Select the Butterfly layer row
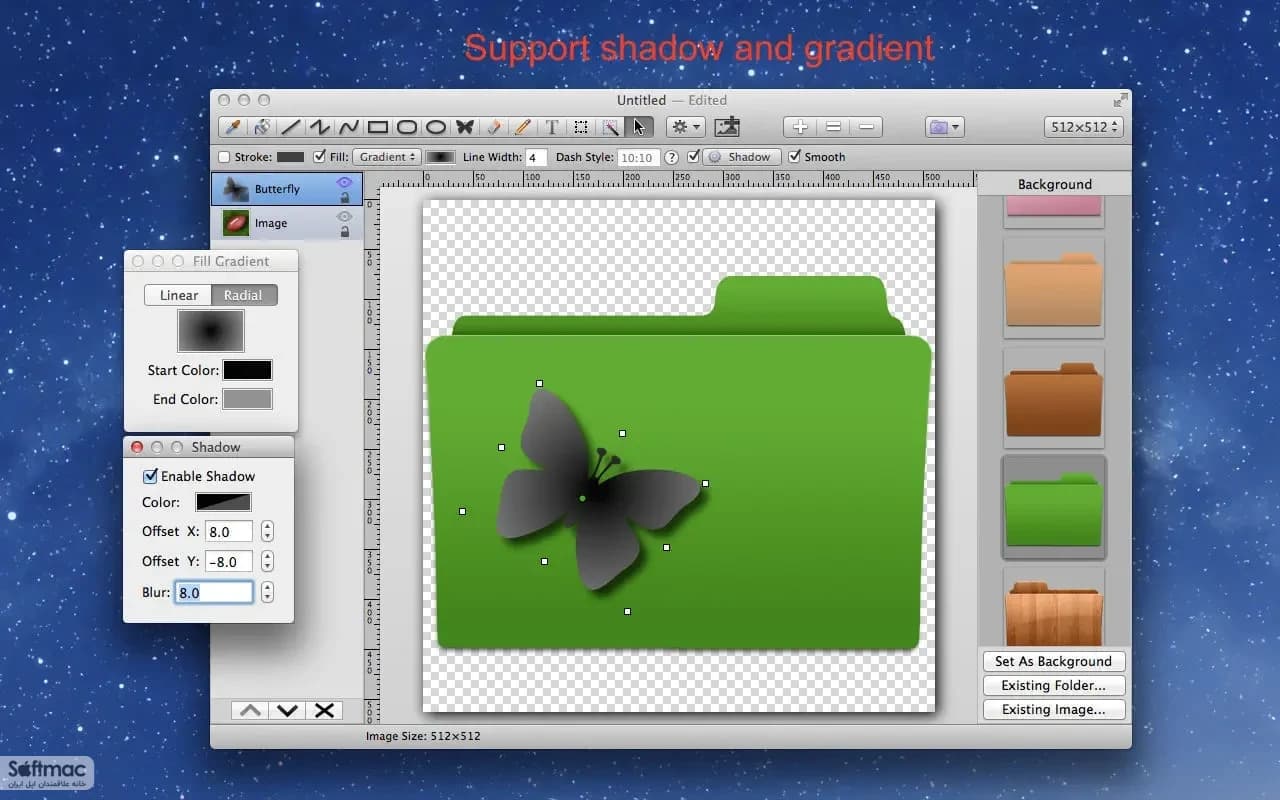 coord(287,189)
